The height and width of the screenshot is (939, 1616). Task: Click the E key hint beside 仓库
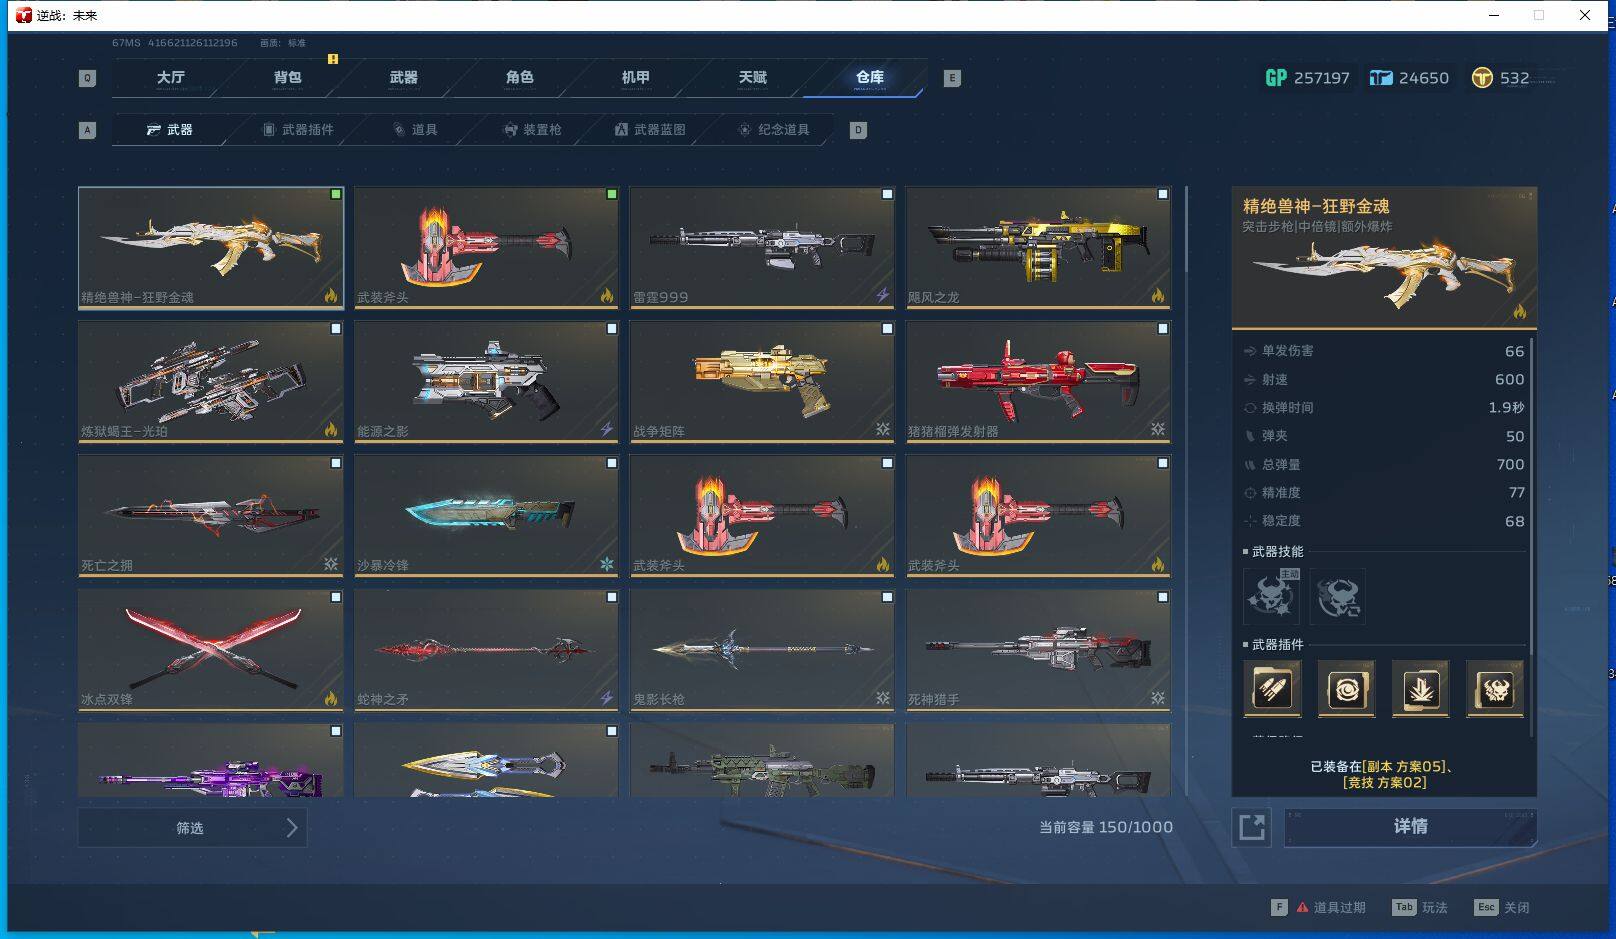(x=952, y=78)
